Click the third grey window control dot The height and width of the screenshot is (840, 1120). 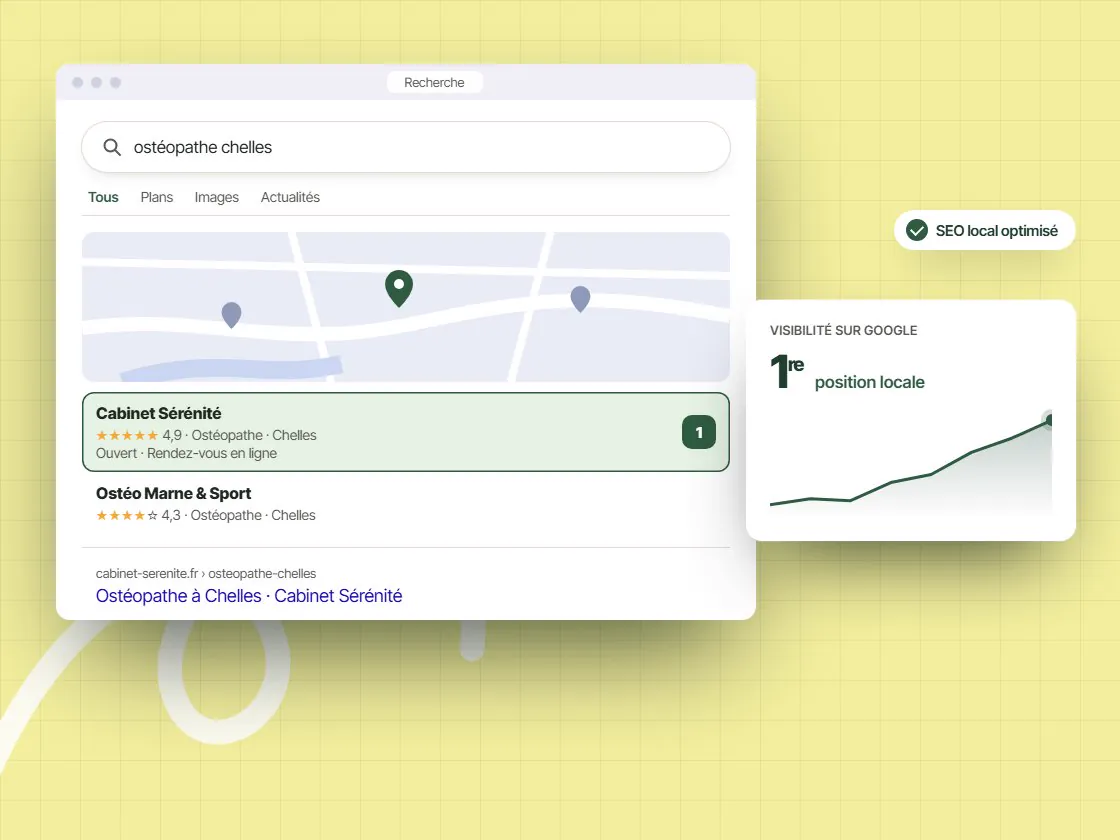[x=115, y=82]
